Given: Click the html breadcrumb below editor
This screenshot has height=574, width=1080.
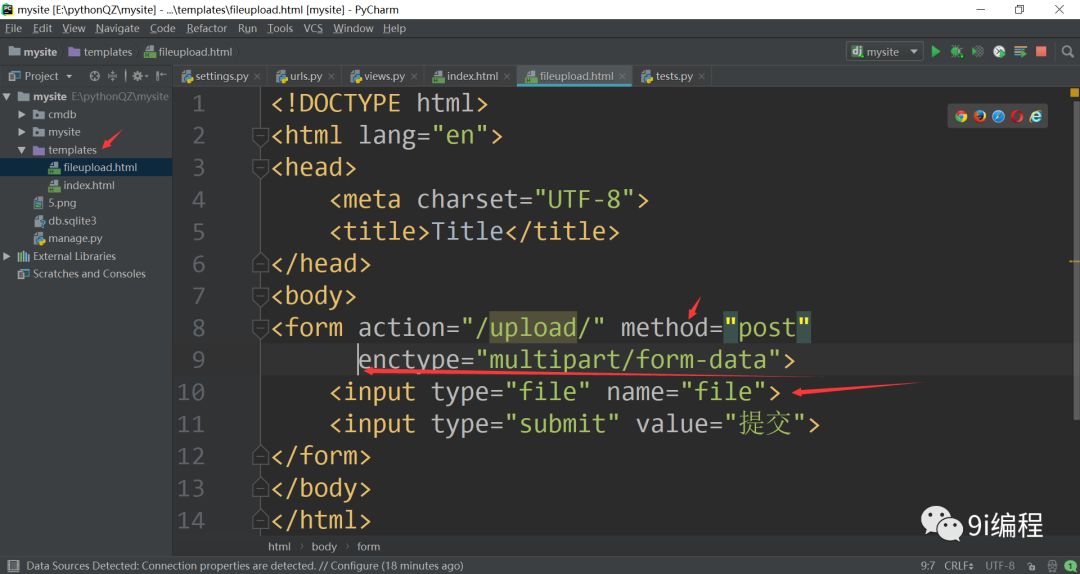Looking at the screenshot, I should [x=279, y=546].
